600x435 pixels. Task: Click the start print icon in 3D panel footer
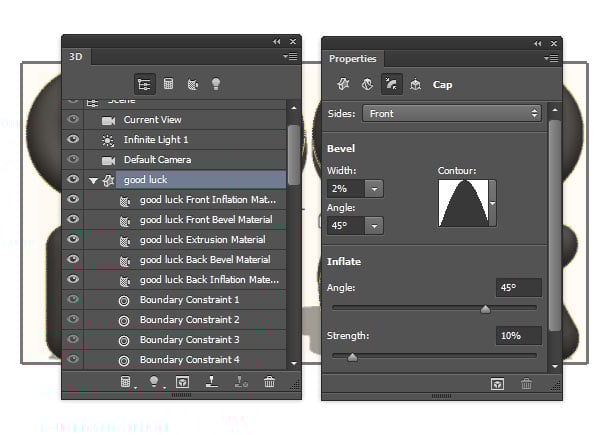click(241, 381)
